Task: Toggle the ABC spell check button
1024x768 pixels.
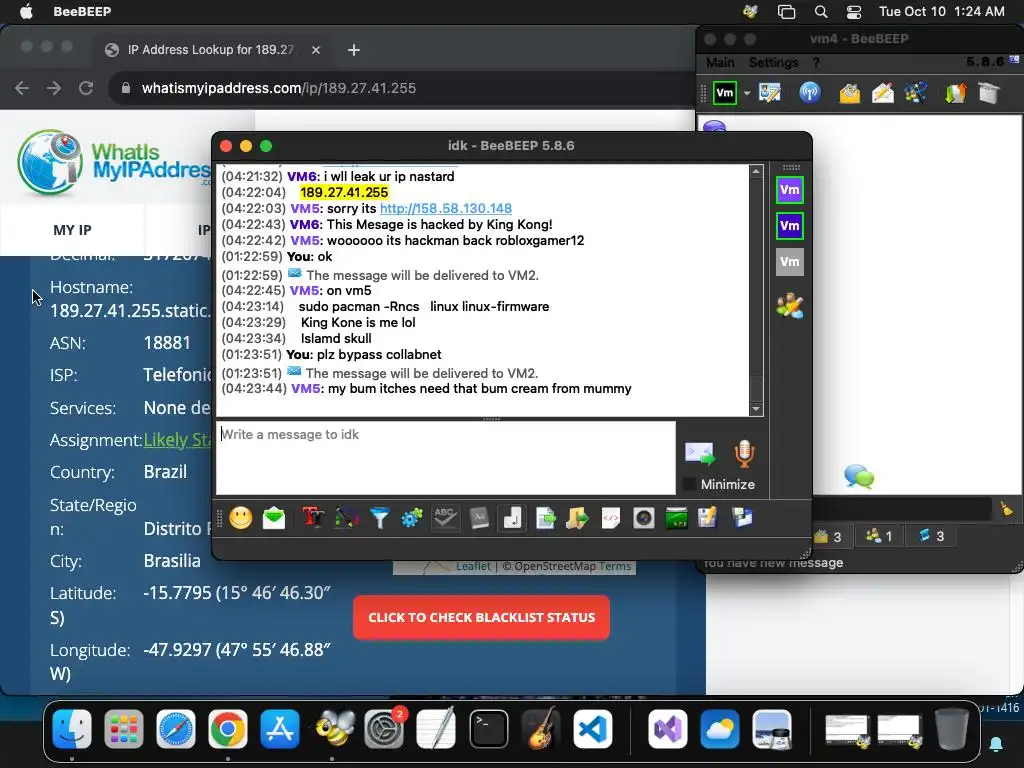Action: coord(445,519)
